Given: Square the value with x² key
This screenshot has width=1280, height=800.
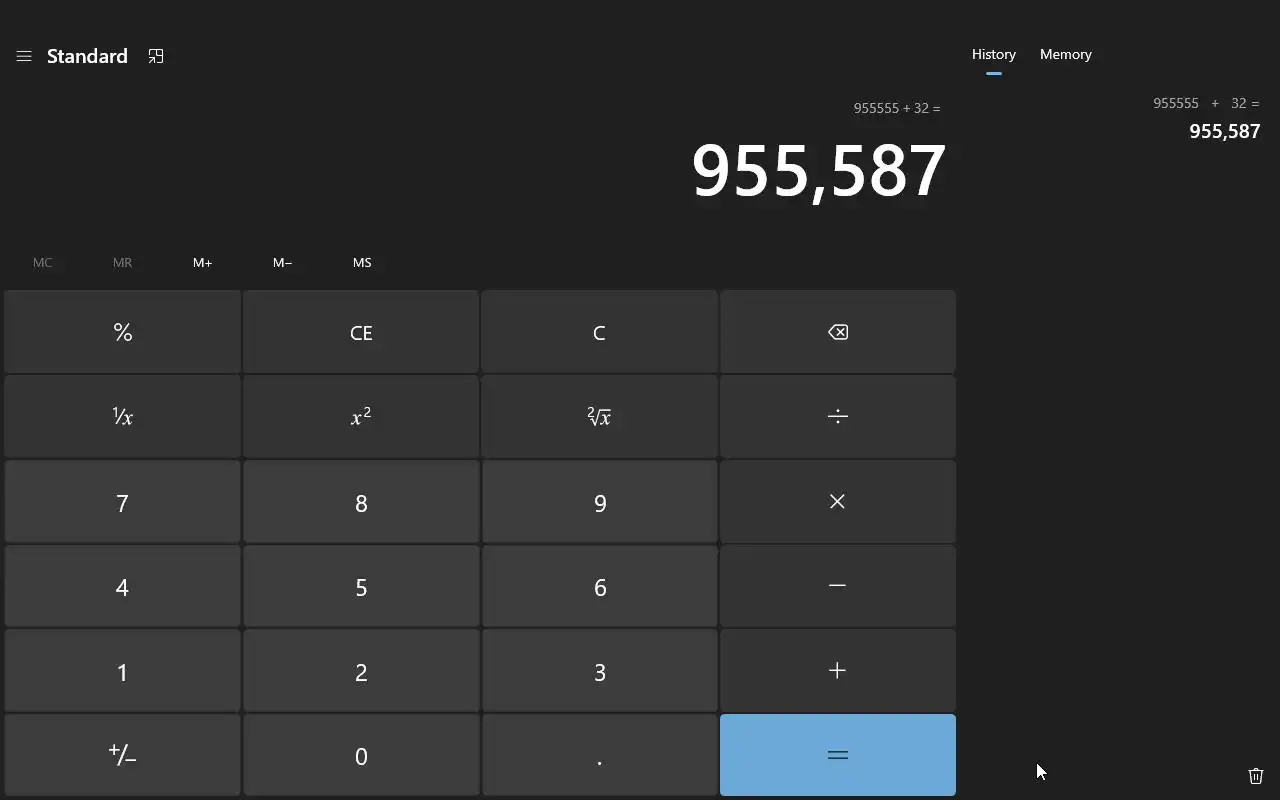Looking at the screenshot, I should coord(361,417).
